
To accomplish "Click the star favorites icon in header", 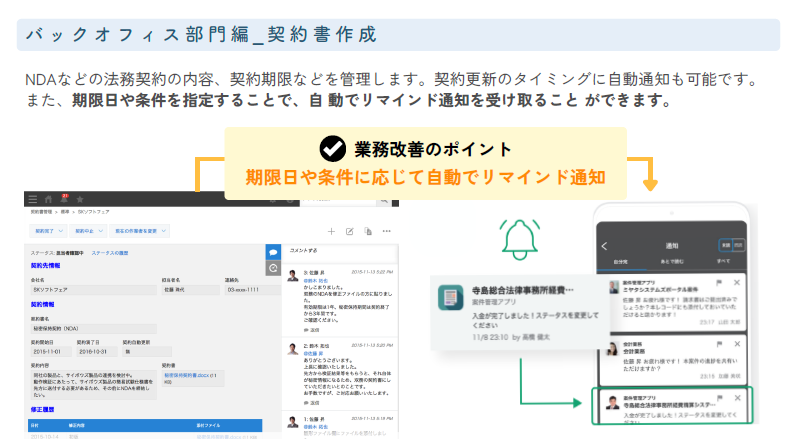I will [x=80, y=199].
